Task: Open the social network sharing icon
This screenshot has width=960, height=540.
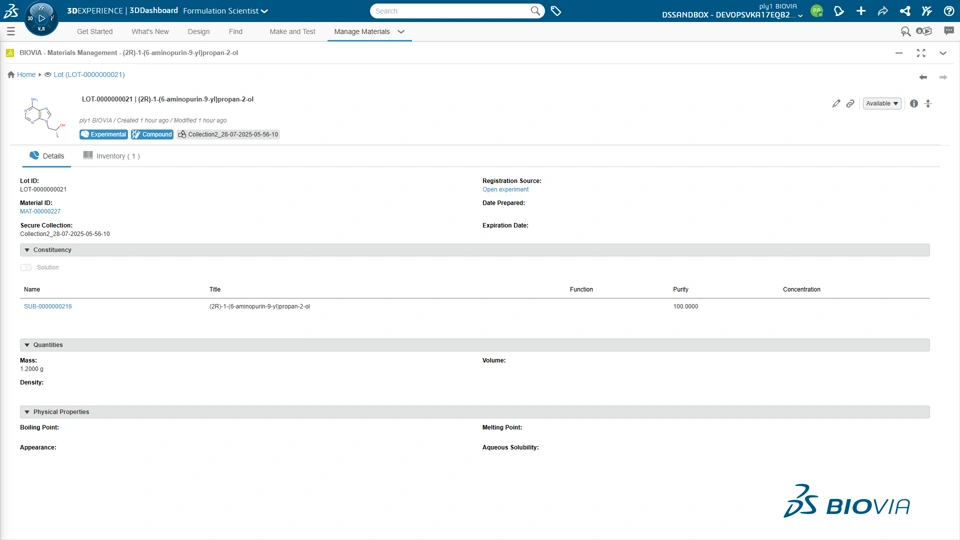Action: [x=905, y=10]
